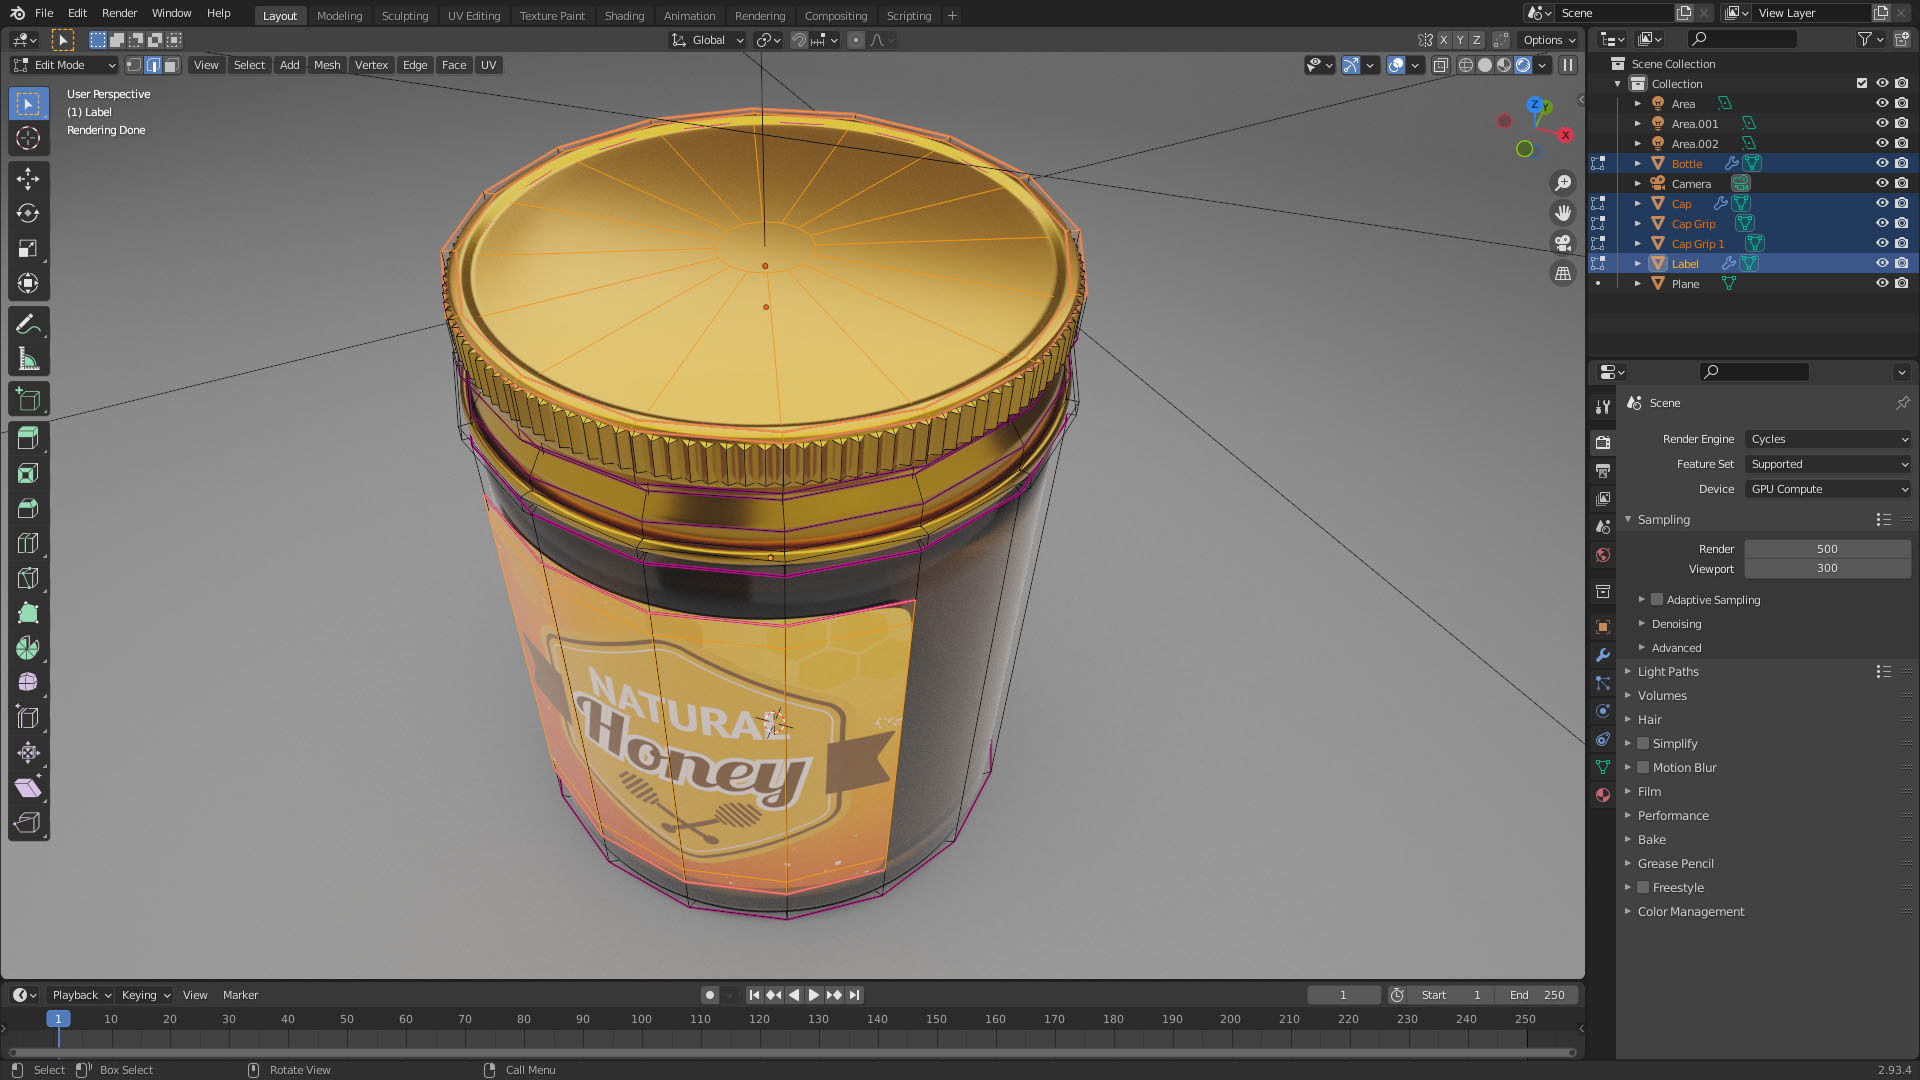1920x1080 pixels.
Task: Select the Move tool in toolbar
Action: [28, 179]
